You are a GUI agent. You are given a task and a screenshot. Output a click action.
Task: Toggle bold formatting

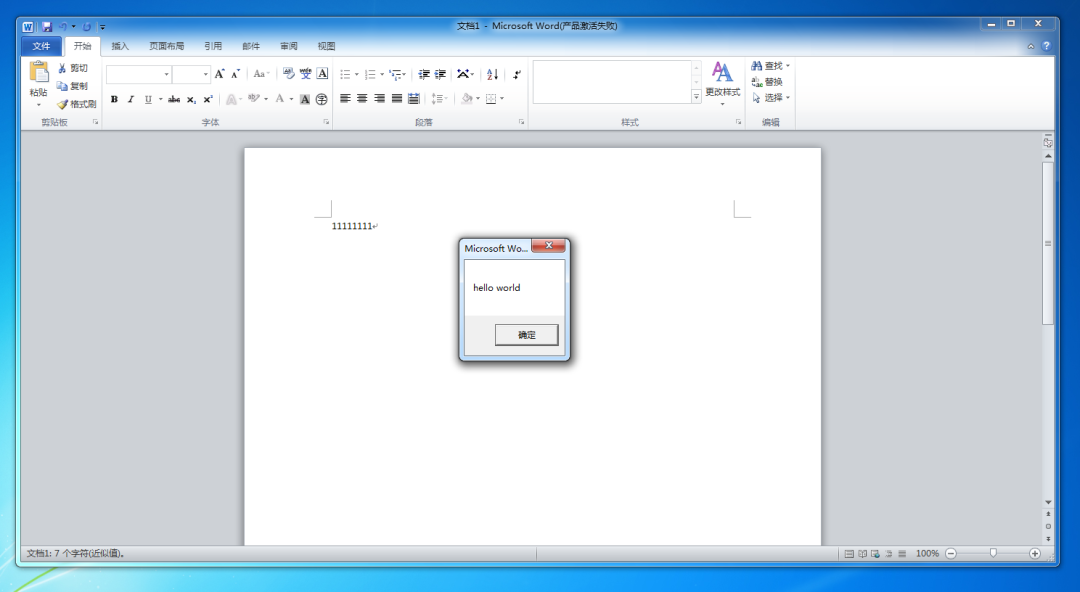pos(114,99)
